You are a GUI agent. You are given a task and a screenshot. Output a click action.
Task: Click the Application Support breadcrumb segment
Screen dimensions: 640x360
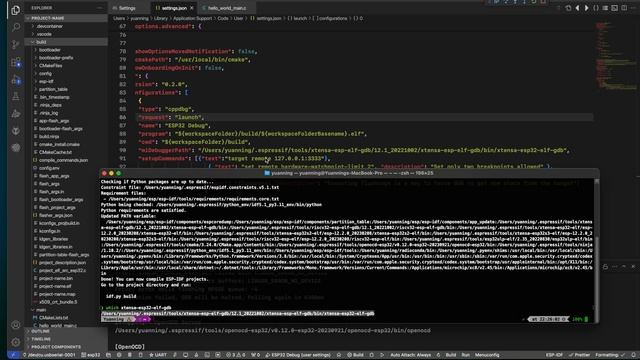coord(193,18)
